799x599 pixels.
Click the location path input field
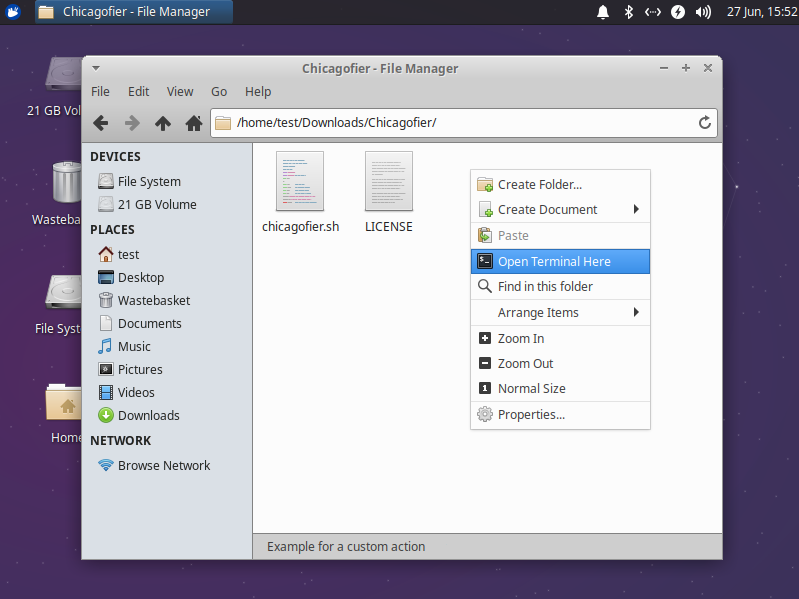point(464,123)
